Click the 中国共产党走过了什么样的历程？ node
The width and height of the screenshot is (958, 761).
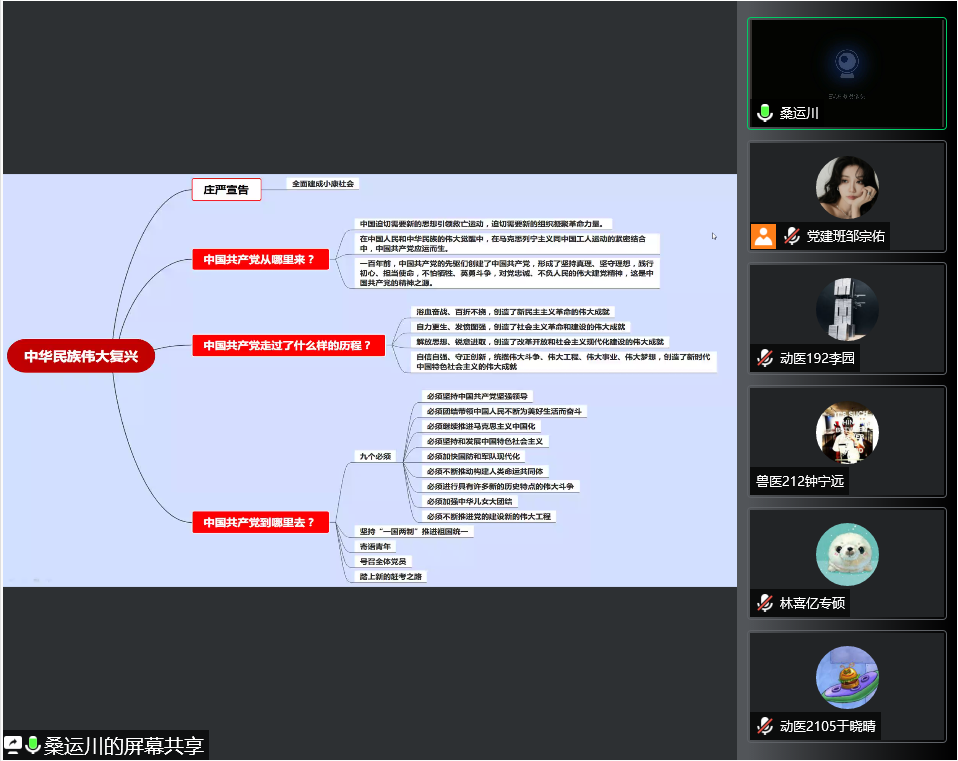(287, 346)
